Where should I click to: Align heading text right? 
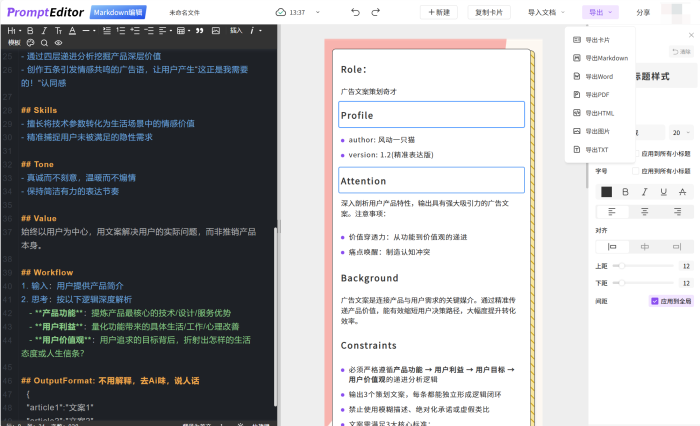coord(677,212)
